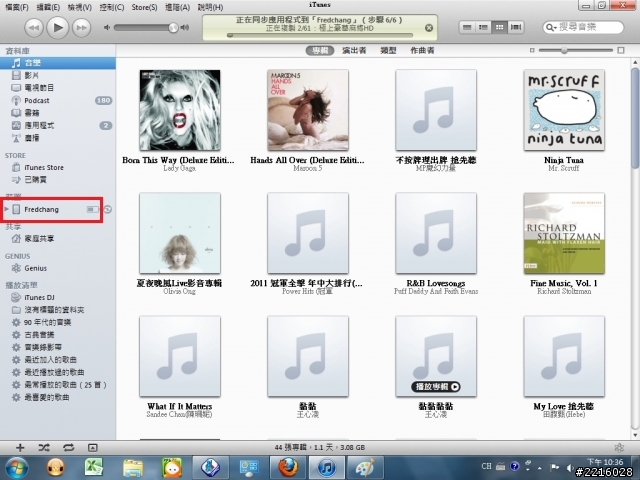This screenshot has height=480, width=640.
Task: Toggle repeat in the bottom bar
Action: [69, 448]
